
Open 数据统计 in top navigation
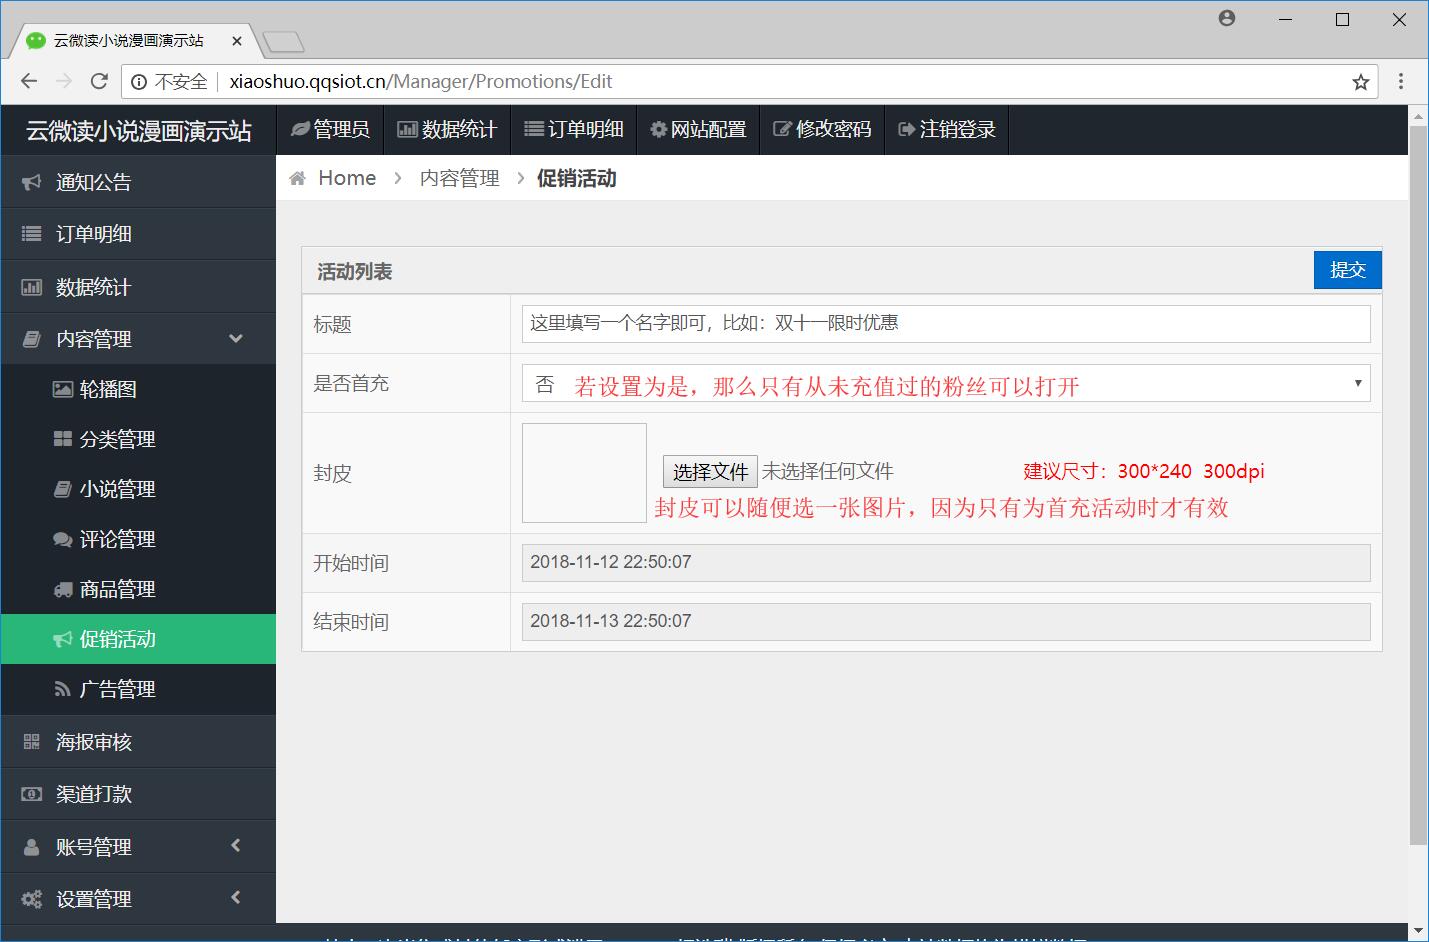click(447, 129)
